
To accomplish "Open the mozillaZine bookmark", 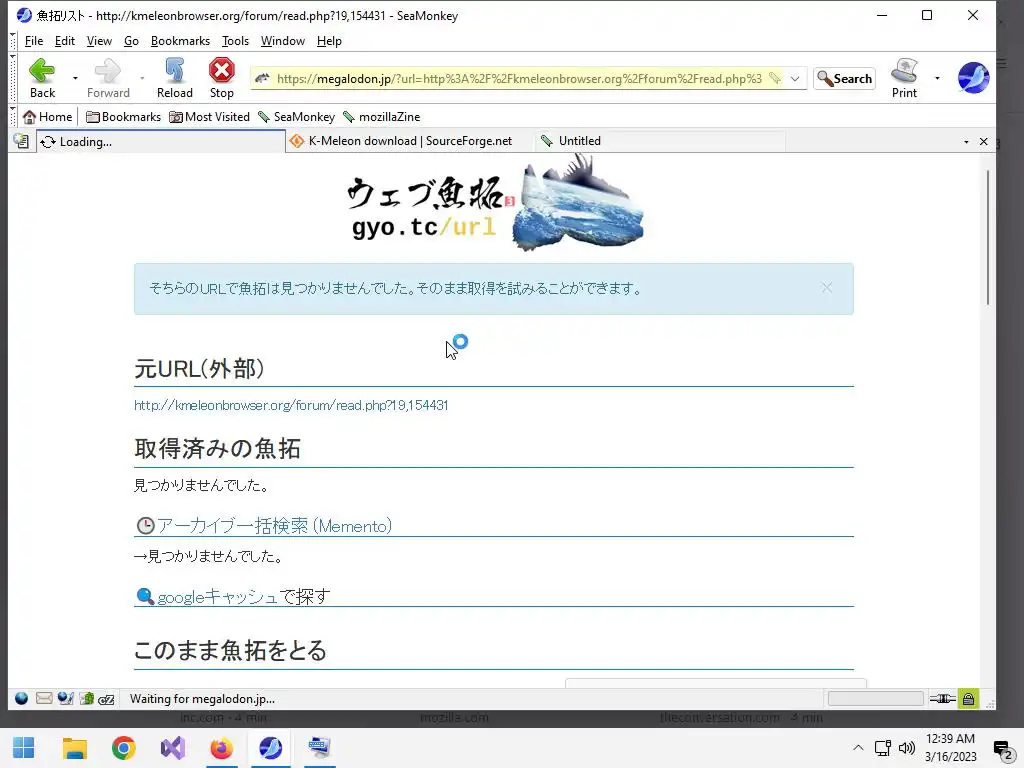I will click(x=382, y=117).
